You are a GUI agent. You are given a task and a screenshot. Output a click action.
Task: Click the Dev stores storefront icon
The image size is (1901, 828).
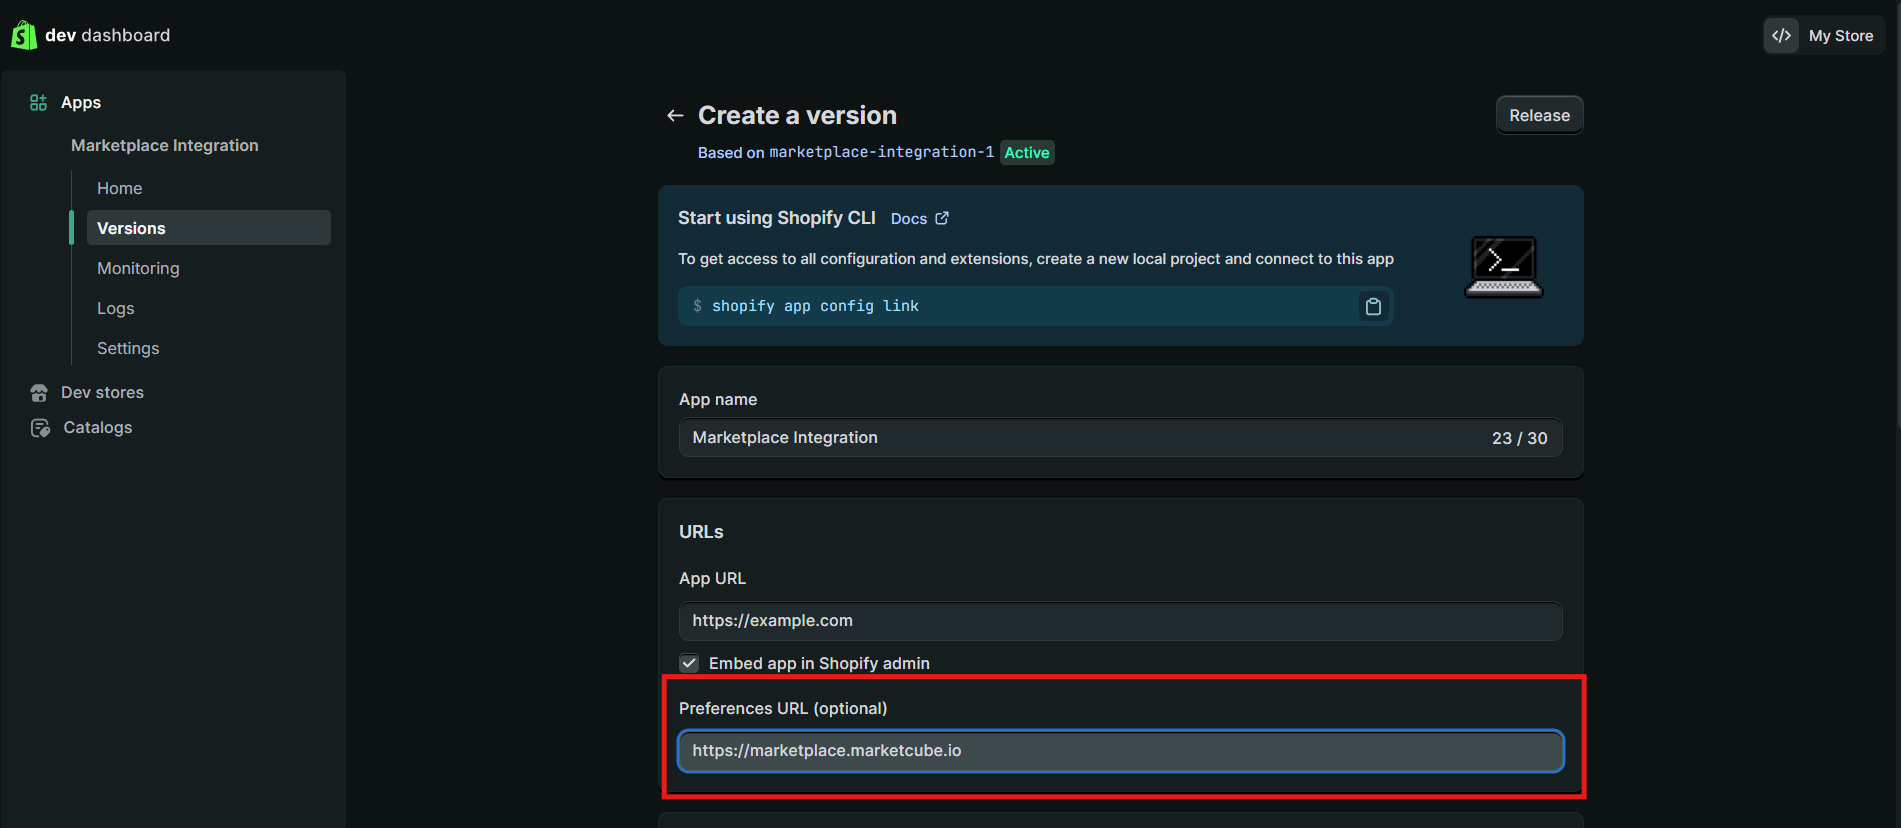(x=39, y=392)
